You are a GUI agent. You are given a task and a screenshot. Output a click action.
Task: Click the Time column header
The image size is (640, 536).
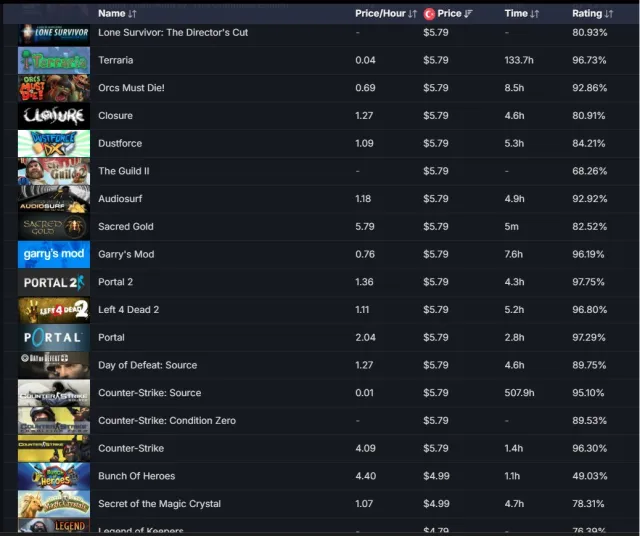(516, 13)
